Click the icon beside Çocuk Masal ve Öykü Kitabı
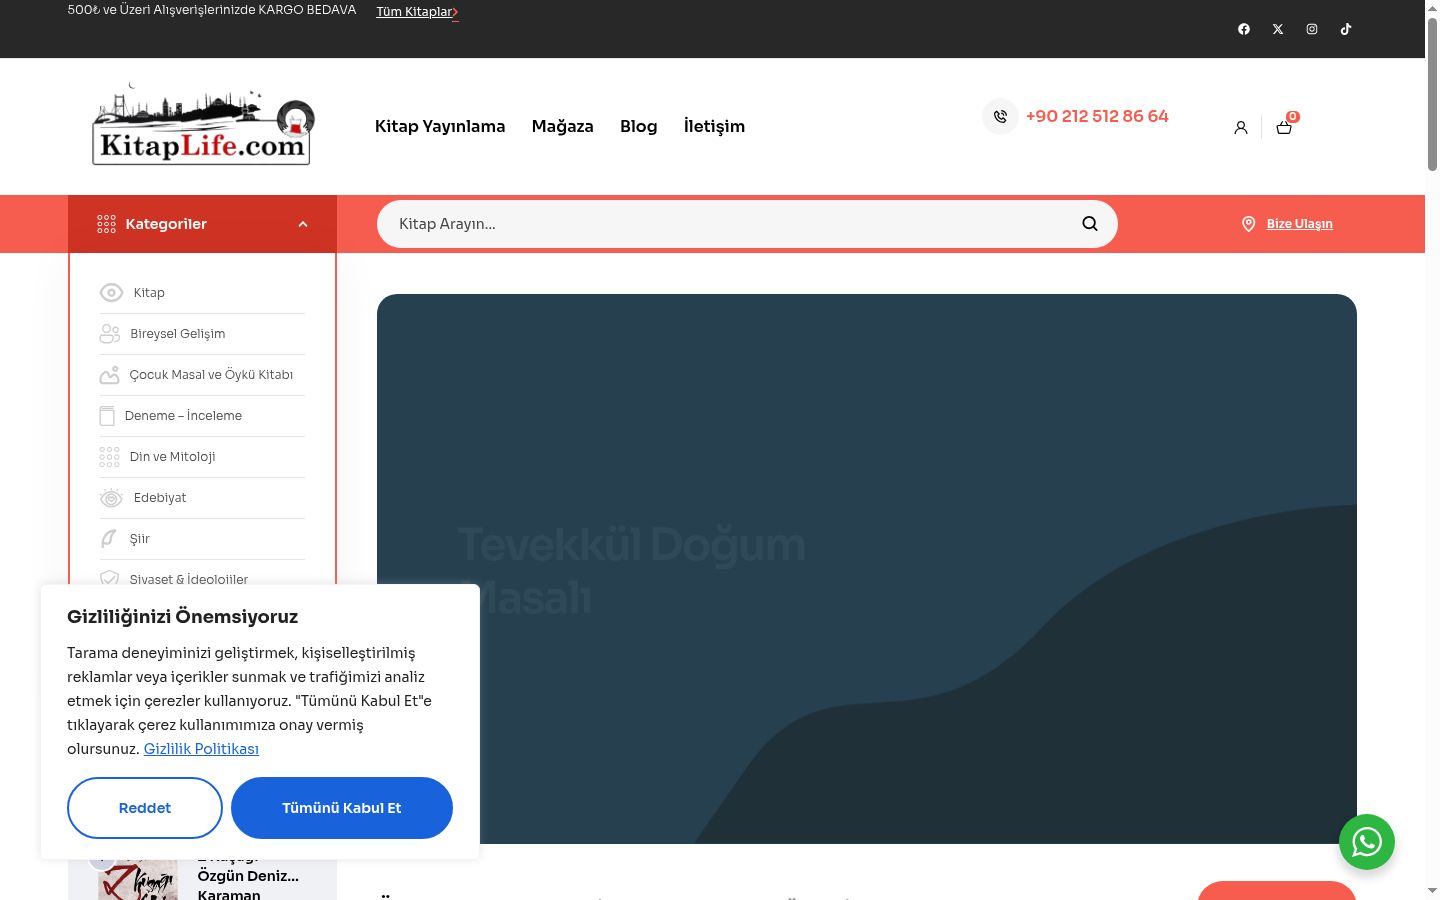This screenshot has width=1440, height=900. 109,375
